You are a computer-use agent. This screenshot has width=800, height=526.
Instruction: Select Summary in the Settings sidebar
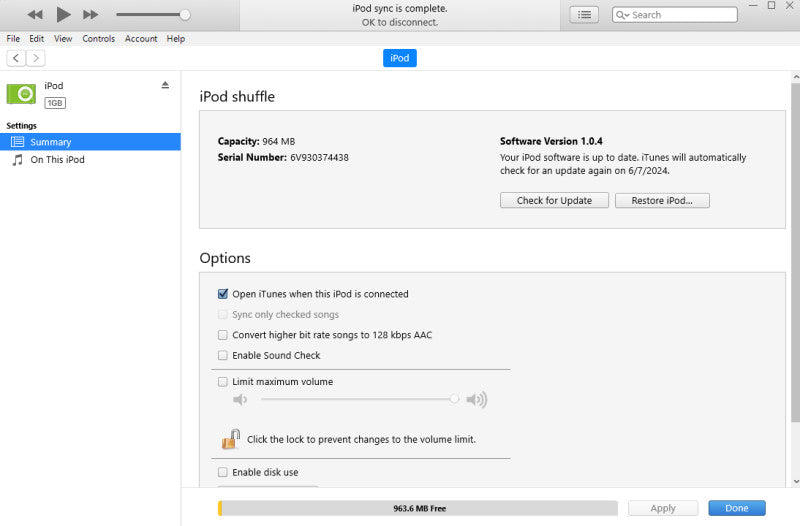coord(90,142)
